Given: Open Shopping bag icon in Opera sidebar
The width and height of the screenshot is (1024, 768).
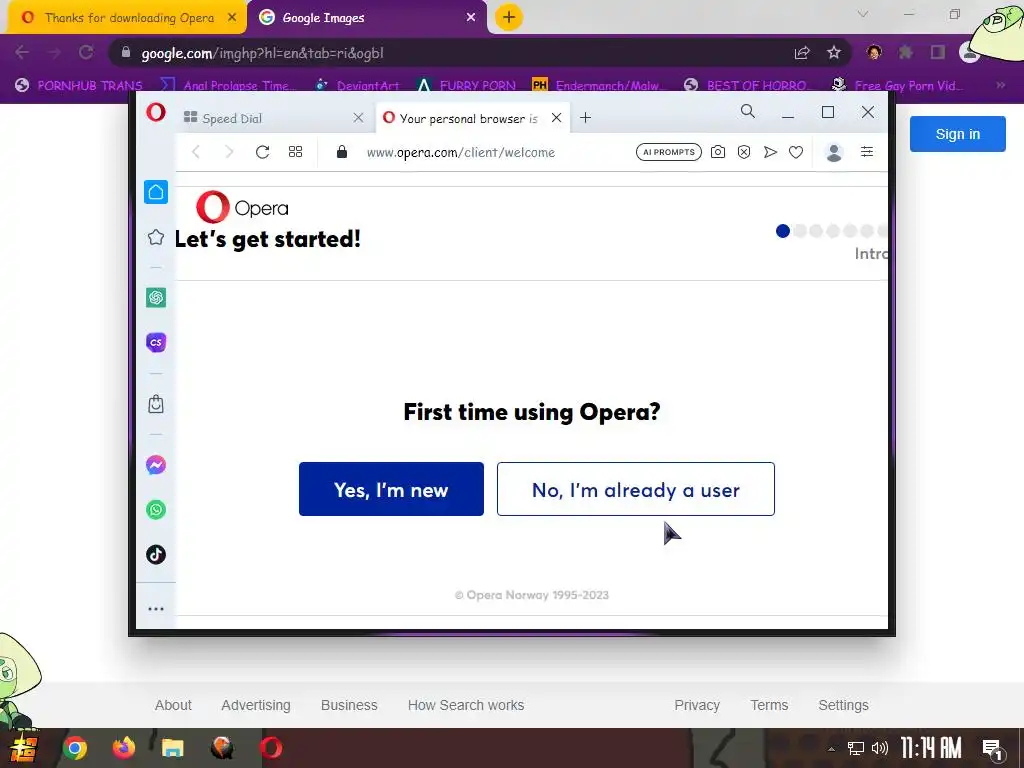Looking at the screenshot, I should tap(155, 404).
